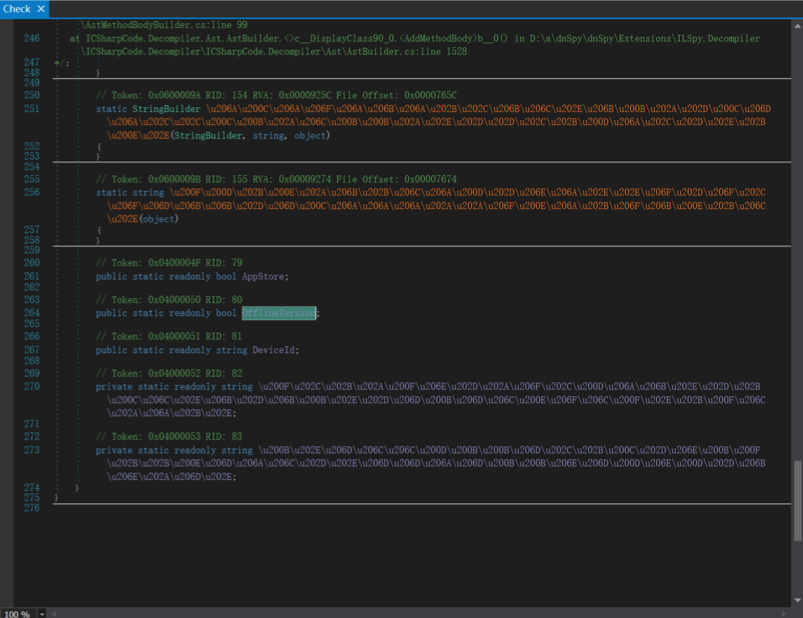This screenshot has height=618, width=803.
Task: Click the DeviceId field identifier
Action: pyautogui.click(x=273, y=350)
